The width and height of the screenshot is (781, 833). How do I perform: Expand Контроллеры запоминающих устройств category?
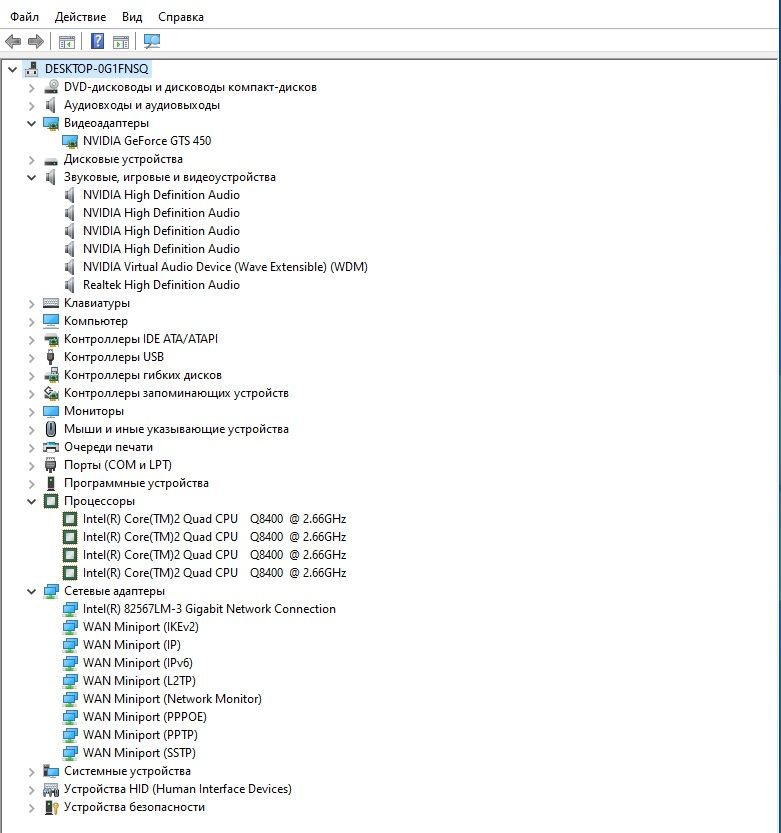[x=31, y=394]
